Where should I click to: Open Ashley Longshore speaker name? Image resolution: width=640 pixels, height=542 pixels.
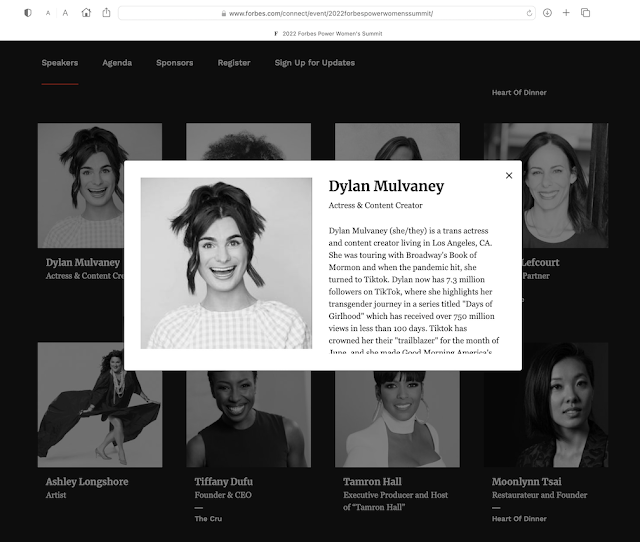[x=87, y=482]
